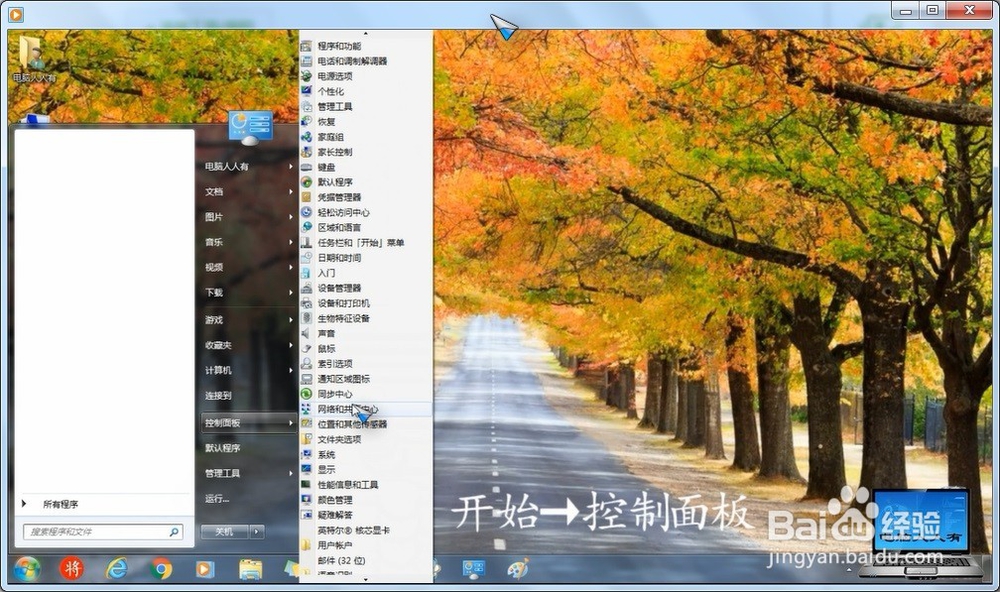This screenshot has height=592, width=1000.
Task: Click the 关机 shut down button
Action: (x=224, y=531)
